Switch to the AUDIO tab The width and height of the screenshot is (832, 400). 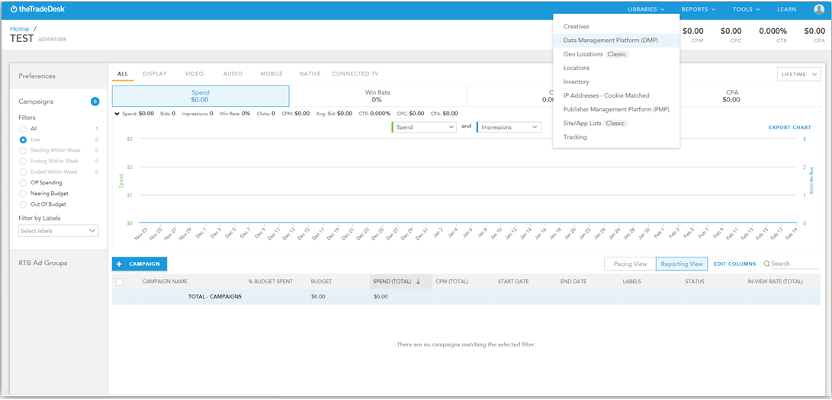(x=233, y=74)
